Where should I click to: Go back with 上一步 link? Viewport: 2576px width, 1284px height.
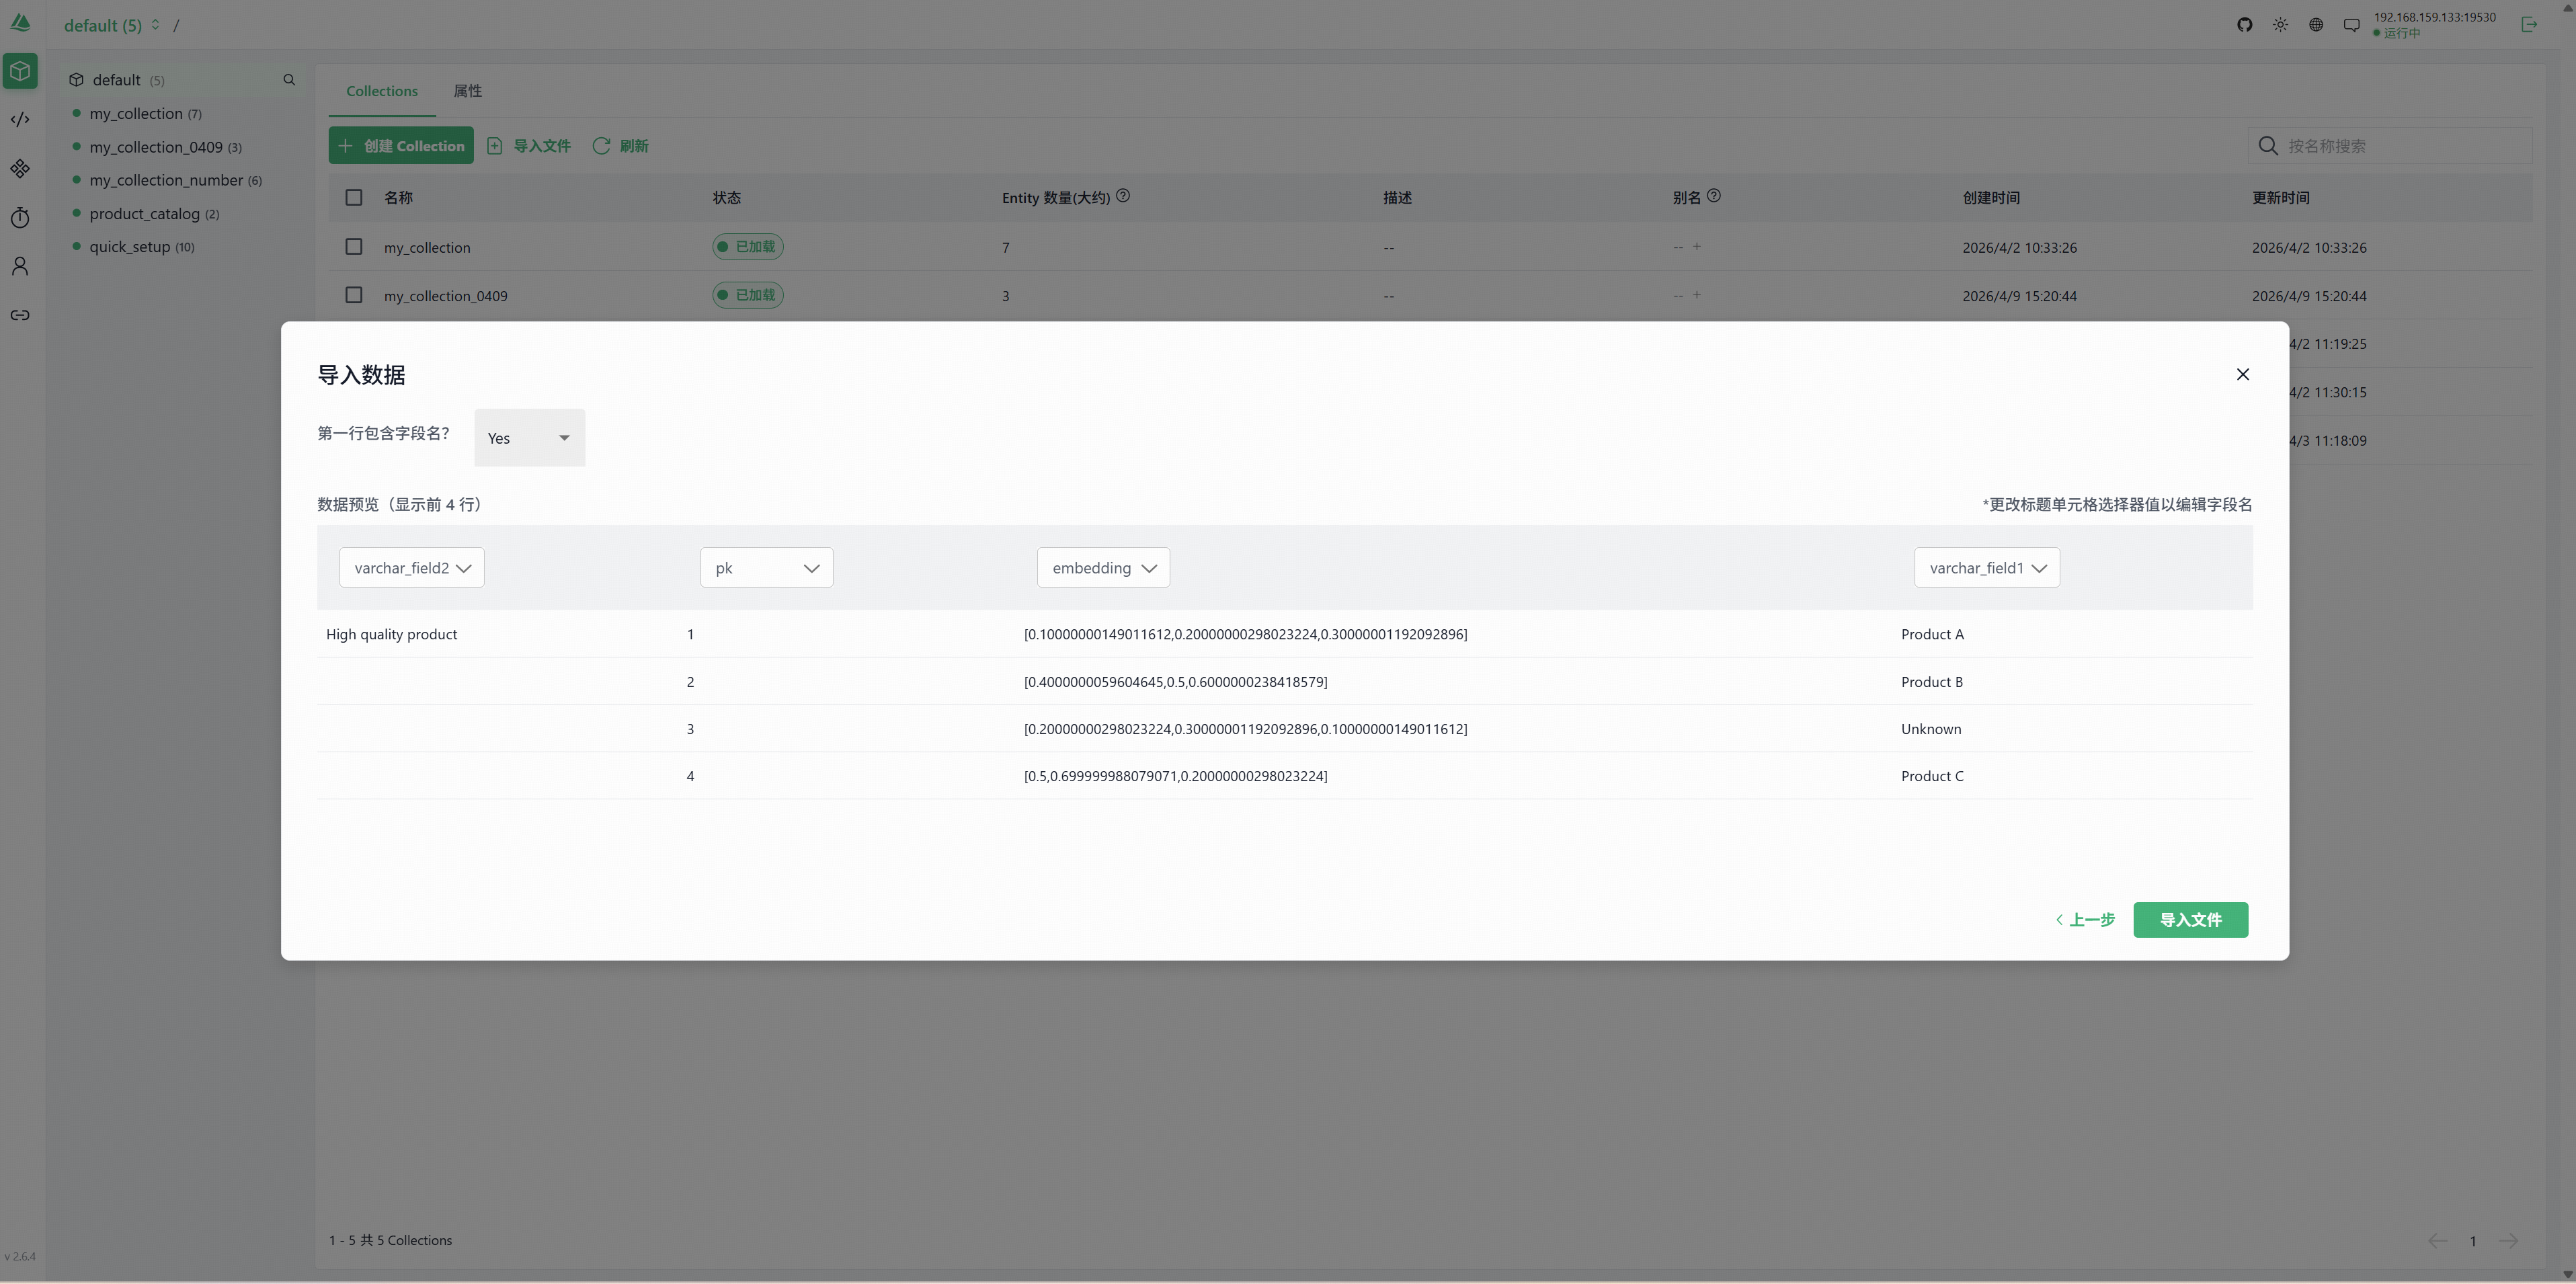(x=2085, y=920)
